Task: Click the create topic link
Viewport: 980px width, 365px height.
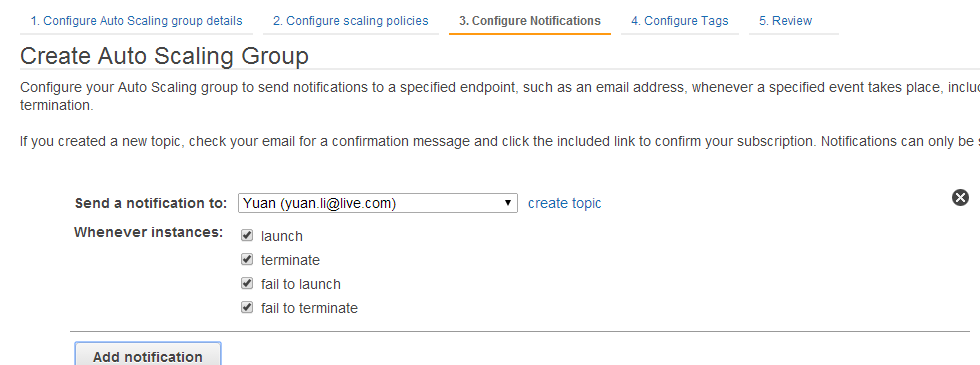Action: [564, 203]
